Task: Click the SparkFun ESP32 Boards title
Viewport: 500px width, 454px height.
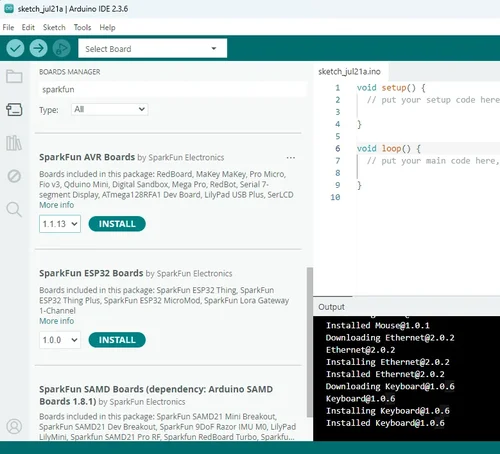Action: pos(91,273)
